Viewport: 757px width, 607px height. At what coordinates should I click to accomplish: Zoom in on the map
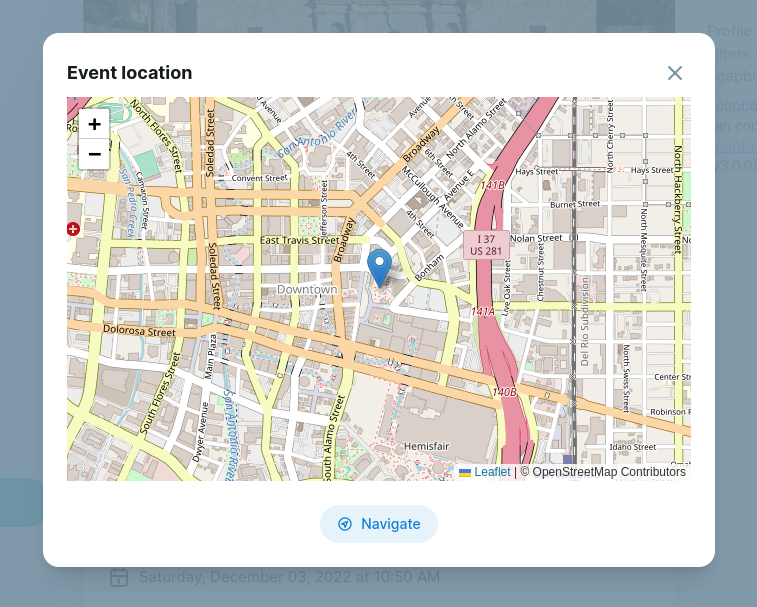point(94,124)
